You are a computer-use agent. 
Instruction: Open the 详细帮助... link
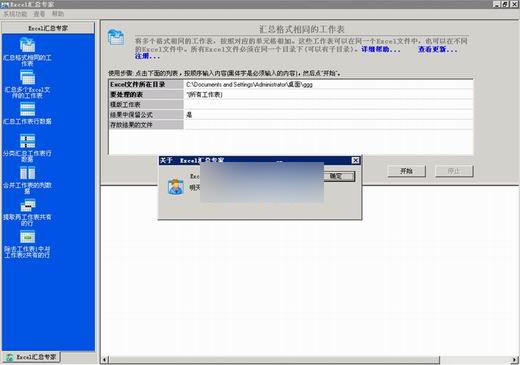[x=381, y=49]
